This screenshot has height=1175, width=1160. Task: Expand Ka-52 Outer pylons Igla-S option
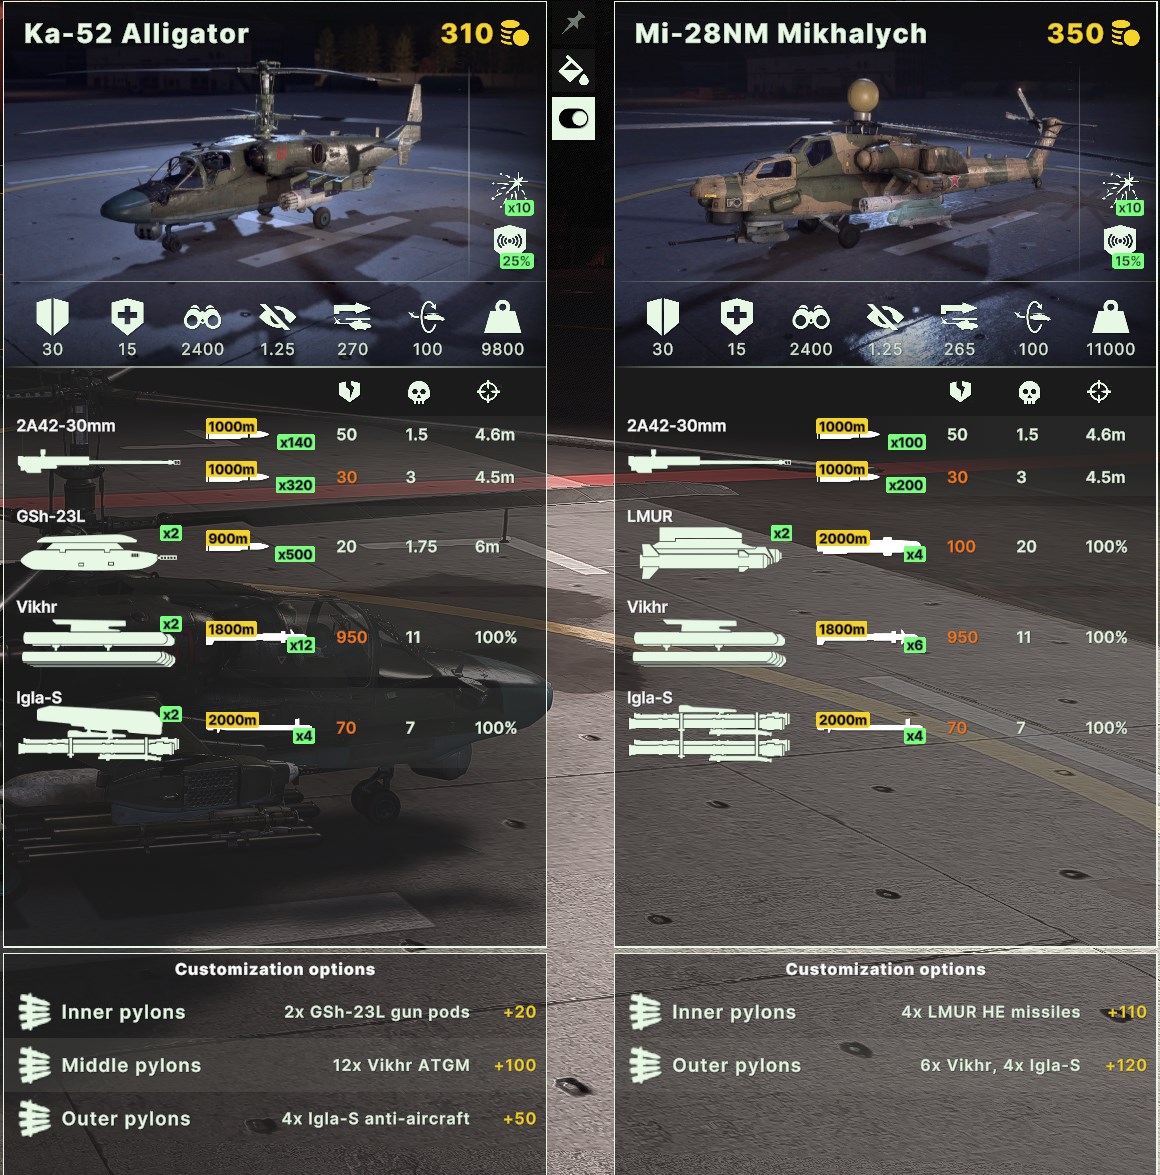tap(275, 1118)
